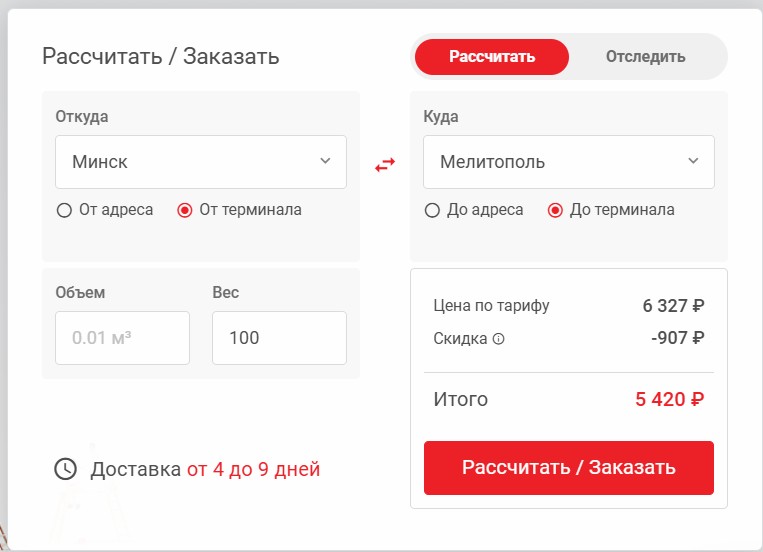Click the info icon beside Скидка
Screen dimensions: 763x552
(499, 339)
